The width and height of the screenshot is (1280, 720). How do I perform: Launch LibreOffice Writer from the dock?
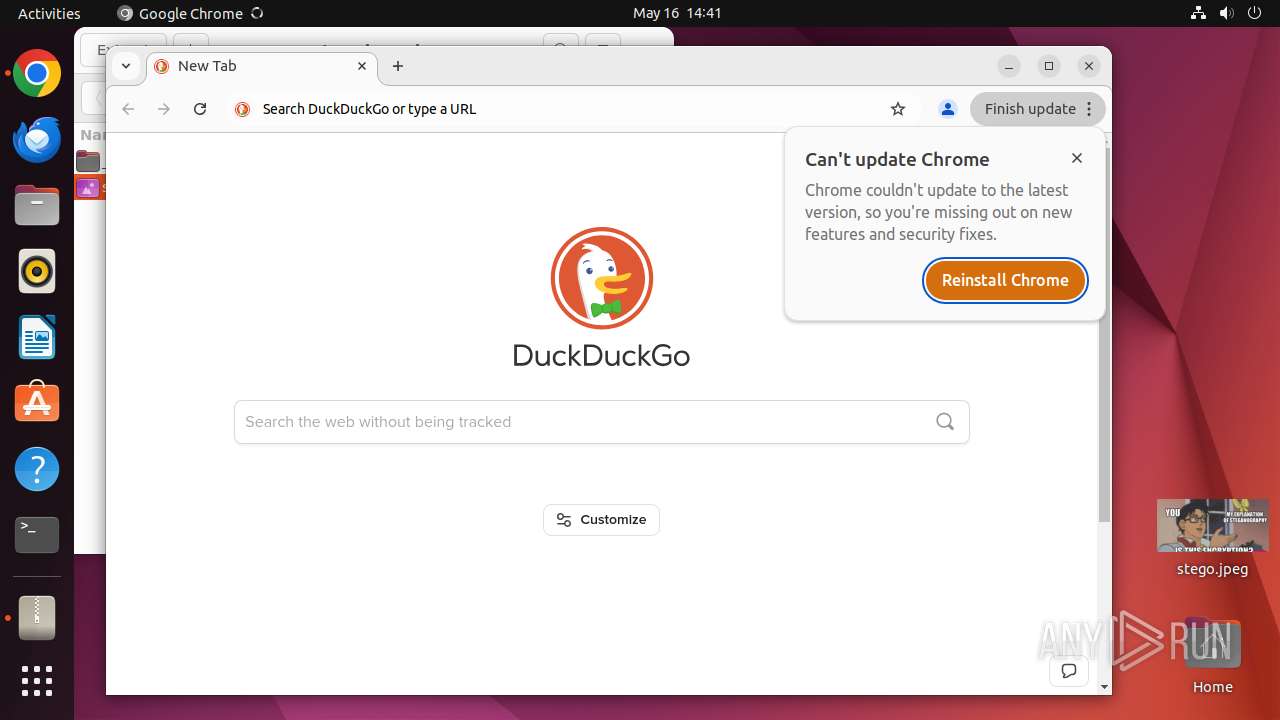(x=37, y=337)
